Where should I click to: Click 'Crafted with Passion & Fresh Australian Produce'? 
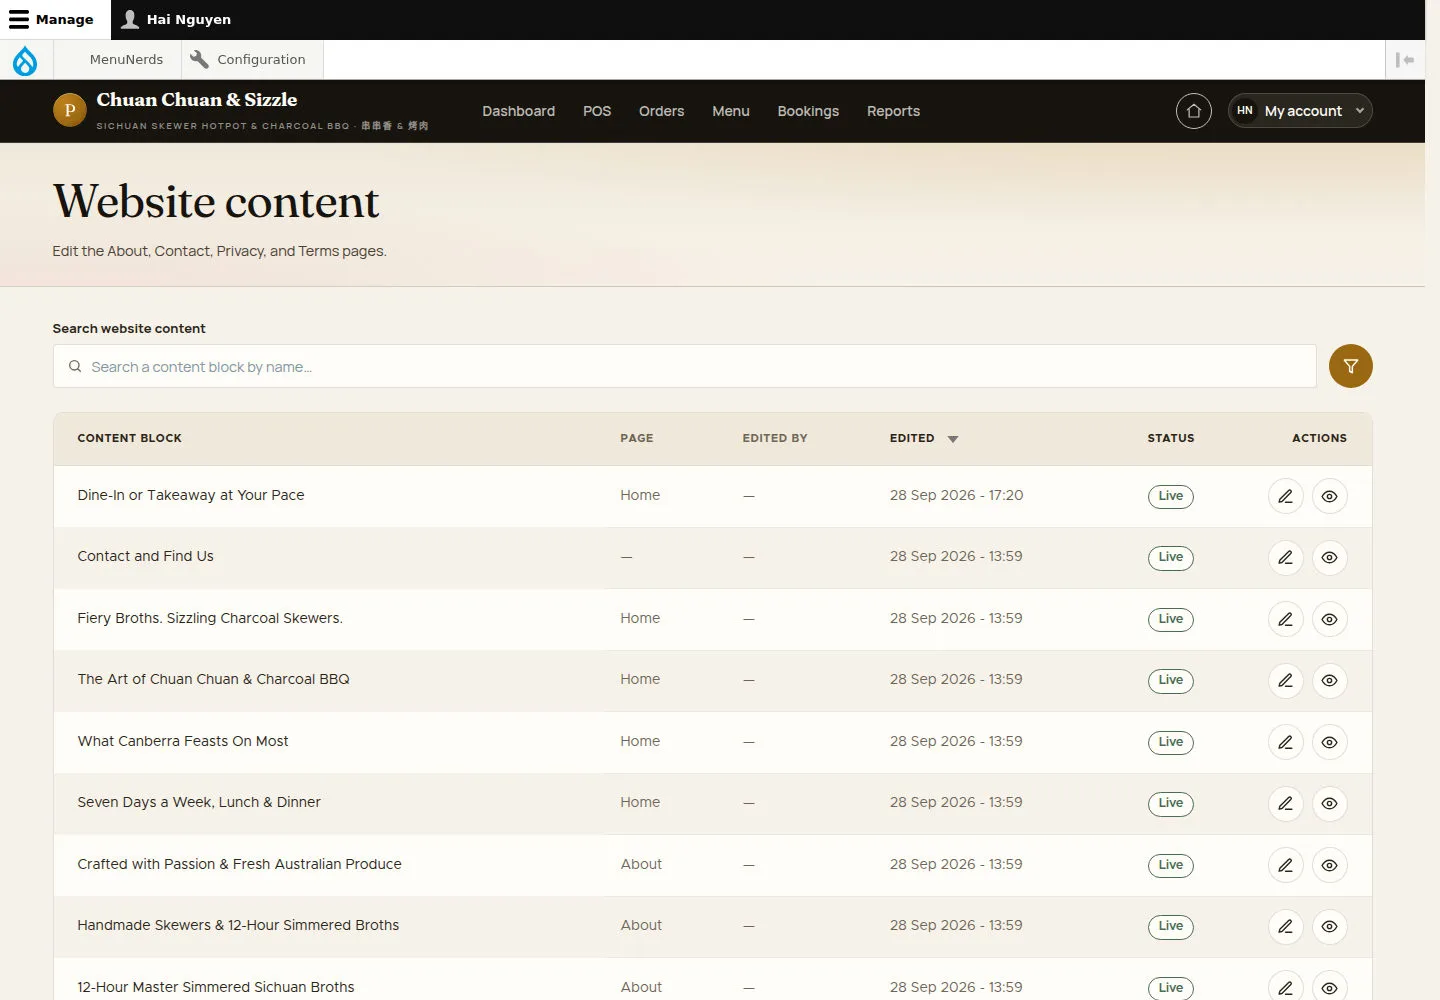click(x=239, y=864)
